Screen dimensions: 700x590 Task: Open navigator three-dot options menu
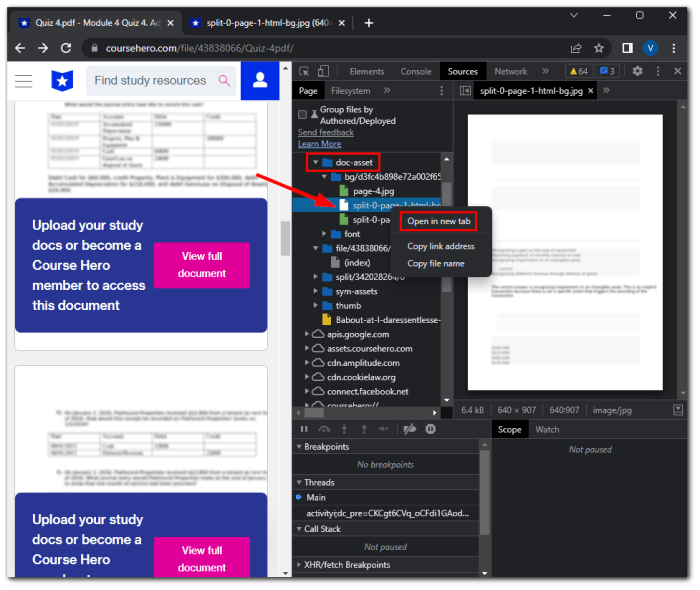[x=442, y=91]
